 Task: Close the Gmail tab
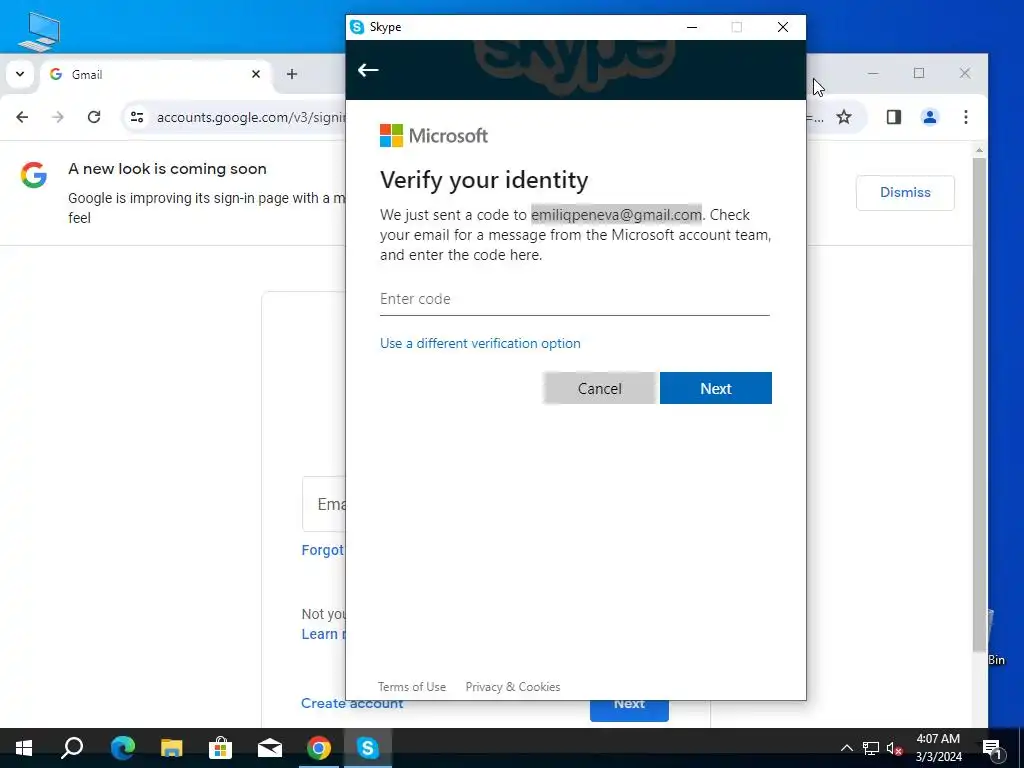(256, 74)
